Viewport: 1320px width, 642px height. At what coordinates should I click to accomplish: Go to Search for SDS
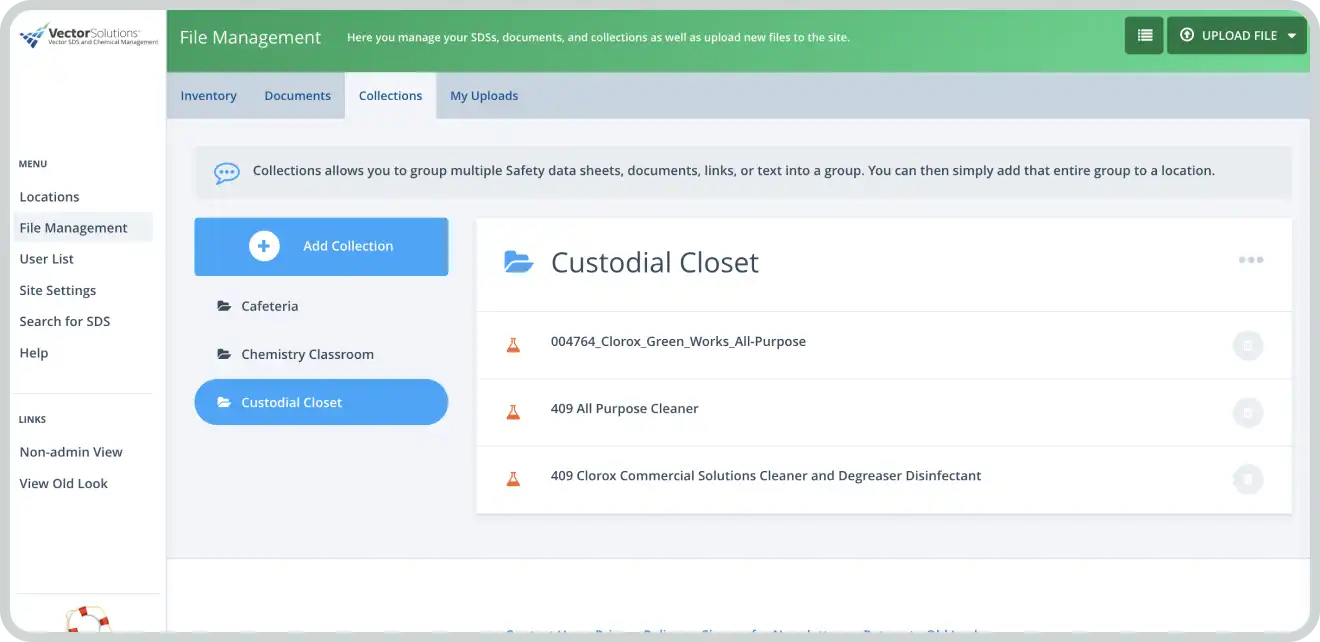(x=65, y=321)
